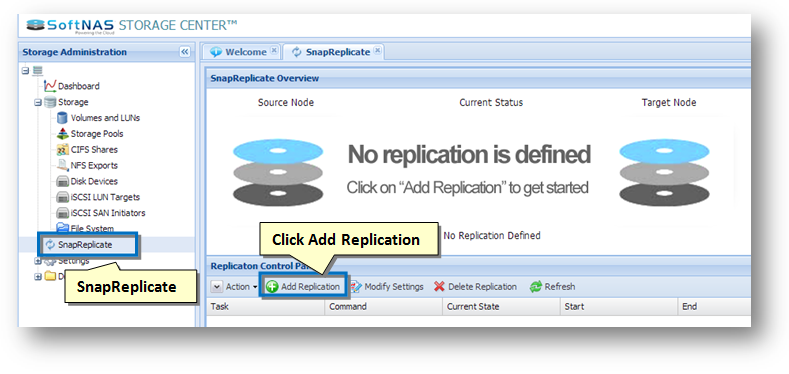Collapse the Storage Administration side panel

point(185,52)
